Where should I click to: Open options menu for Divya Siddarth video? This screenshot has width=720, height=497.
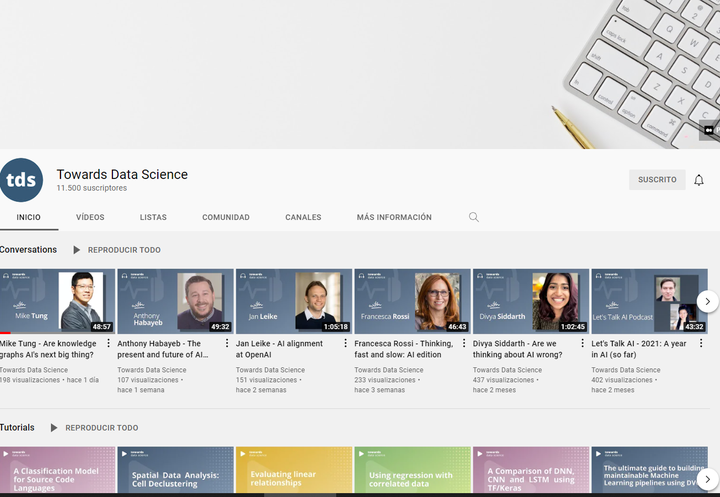click(582, 343)
